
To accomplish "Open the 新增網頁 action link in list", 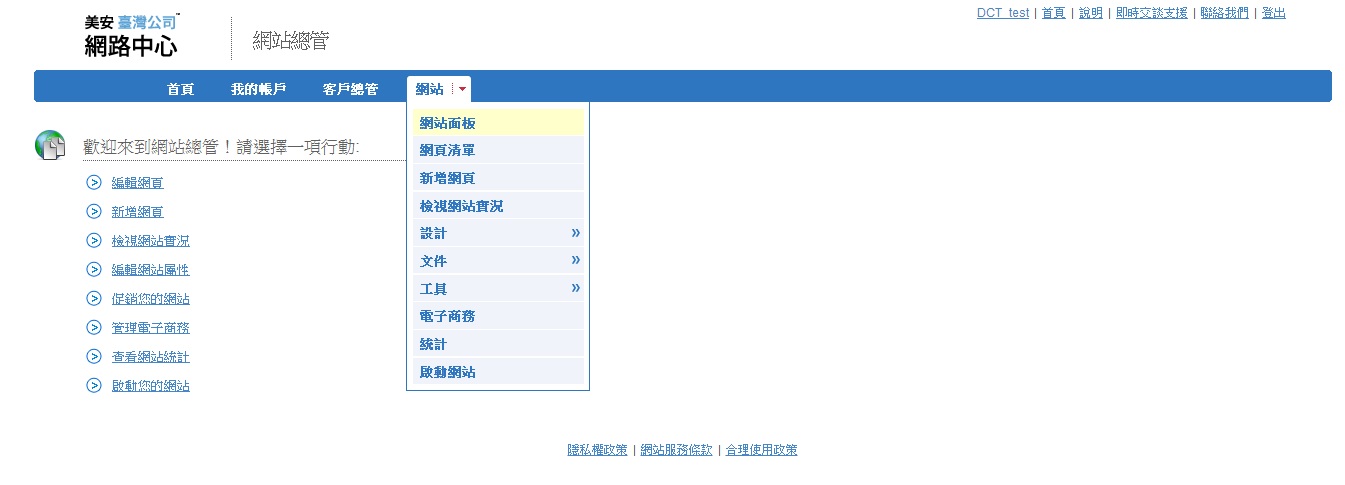I will coord(138,212).
